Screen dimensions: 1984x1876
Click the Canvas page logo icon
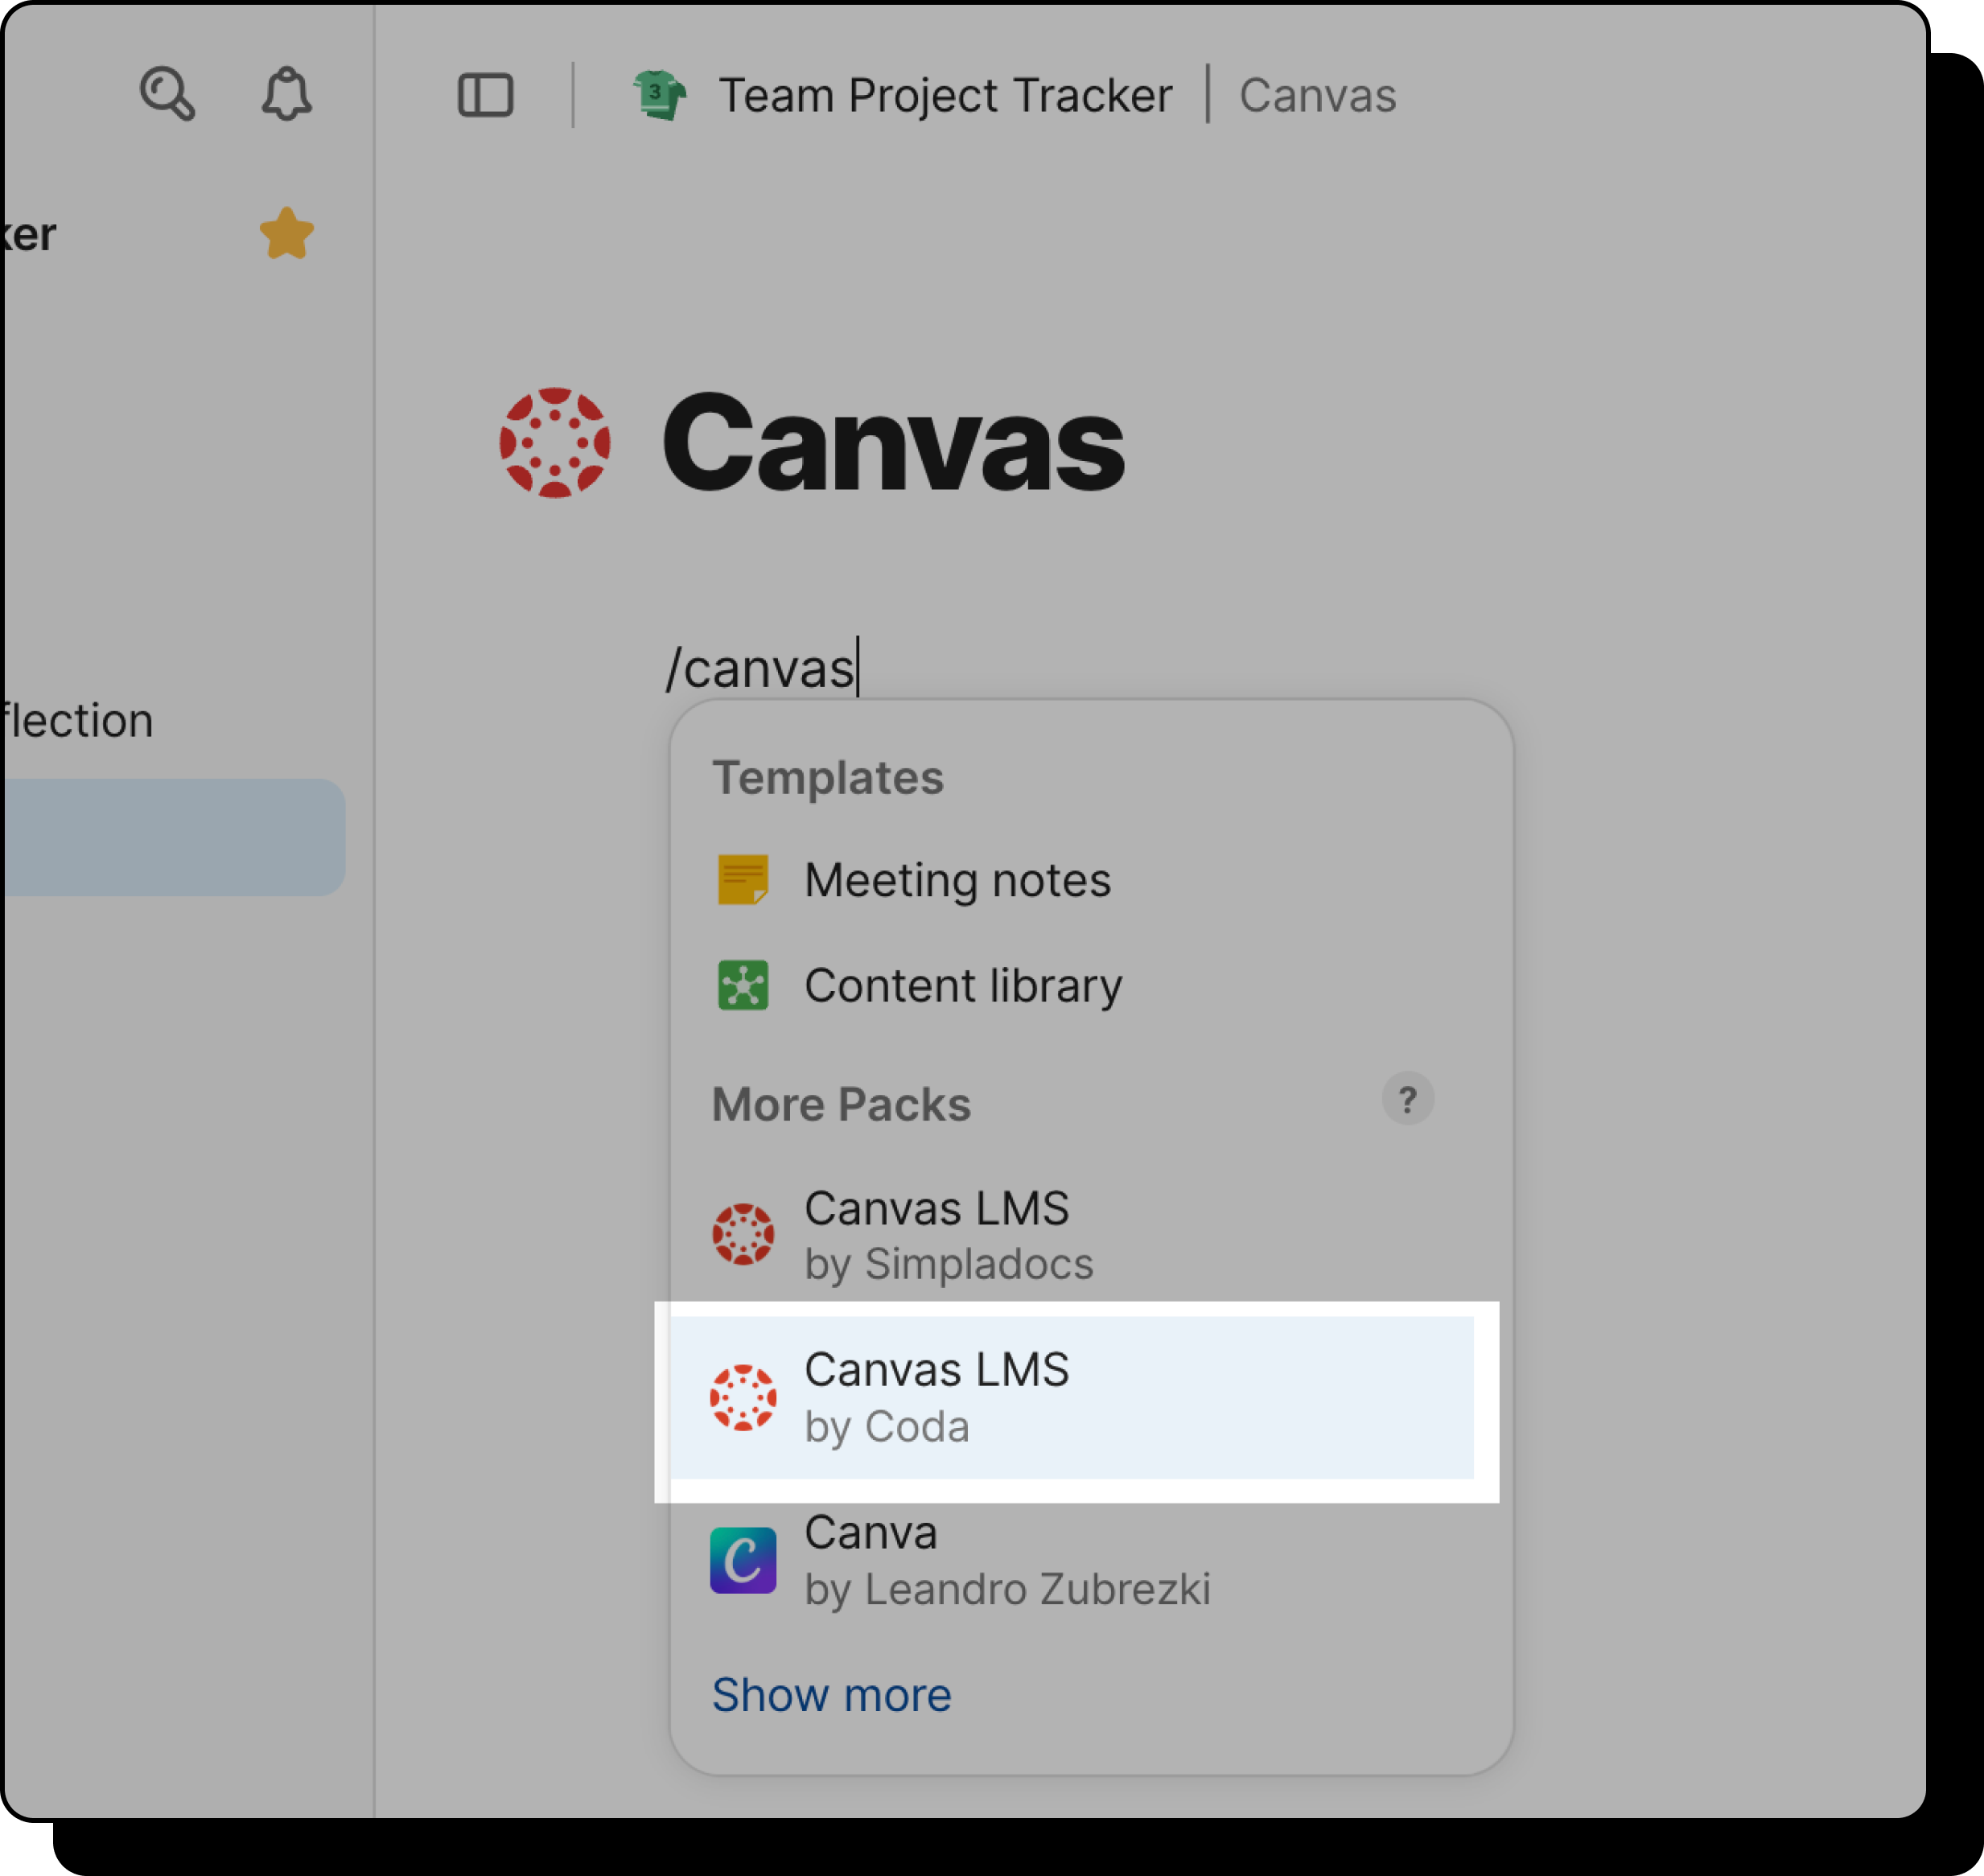pos(555,443)
